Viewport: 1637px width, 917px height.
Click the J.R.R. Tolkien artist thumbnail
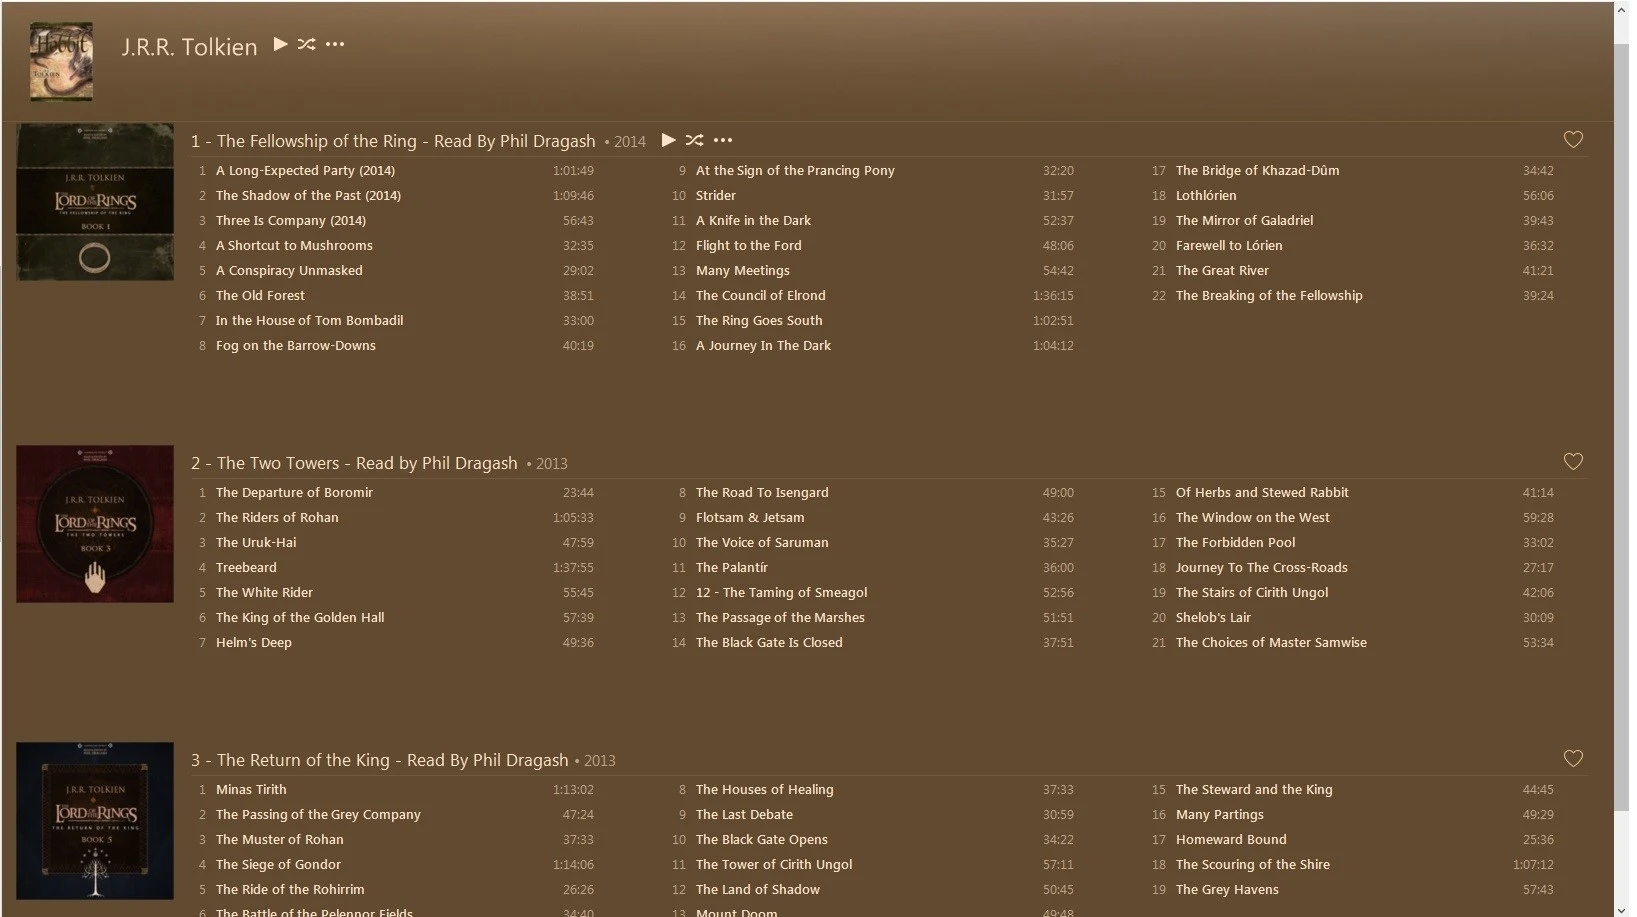(x=62, y=62)
